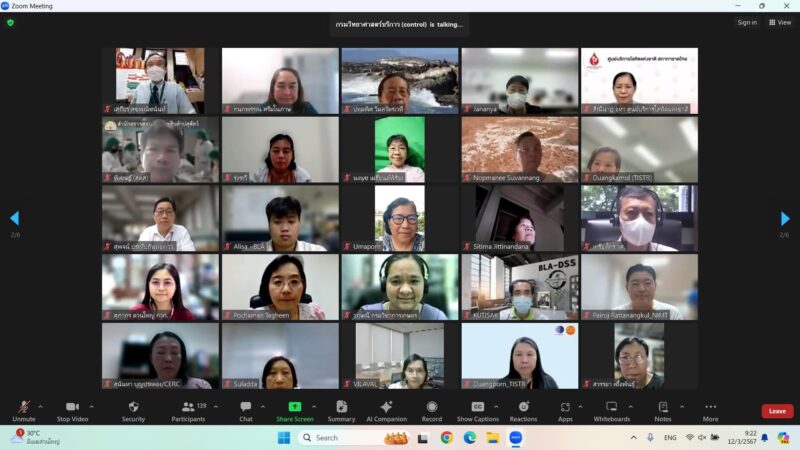Expand options arrow beside Share Screen

tap(314, 407)
